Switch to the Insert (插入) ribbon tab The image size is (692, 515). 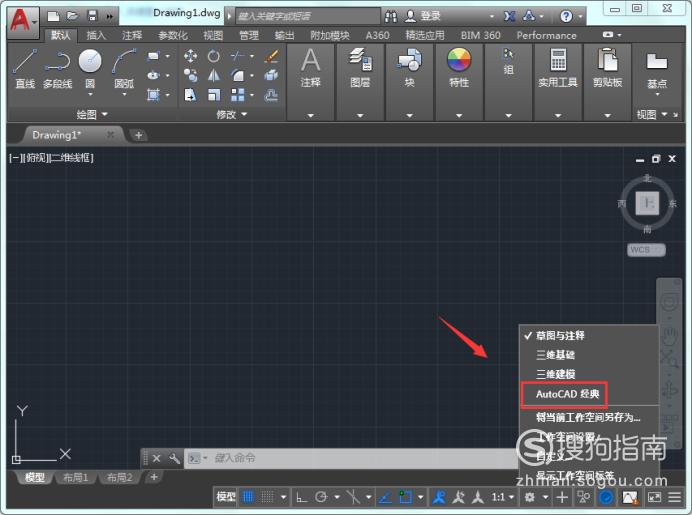pyautogui.click(x=96, y=35)
